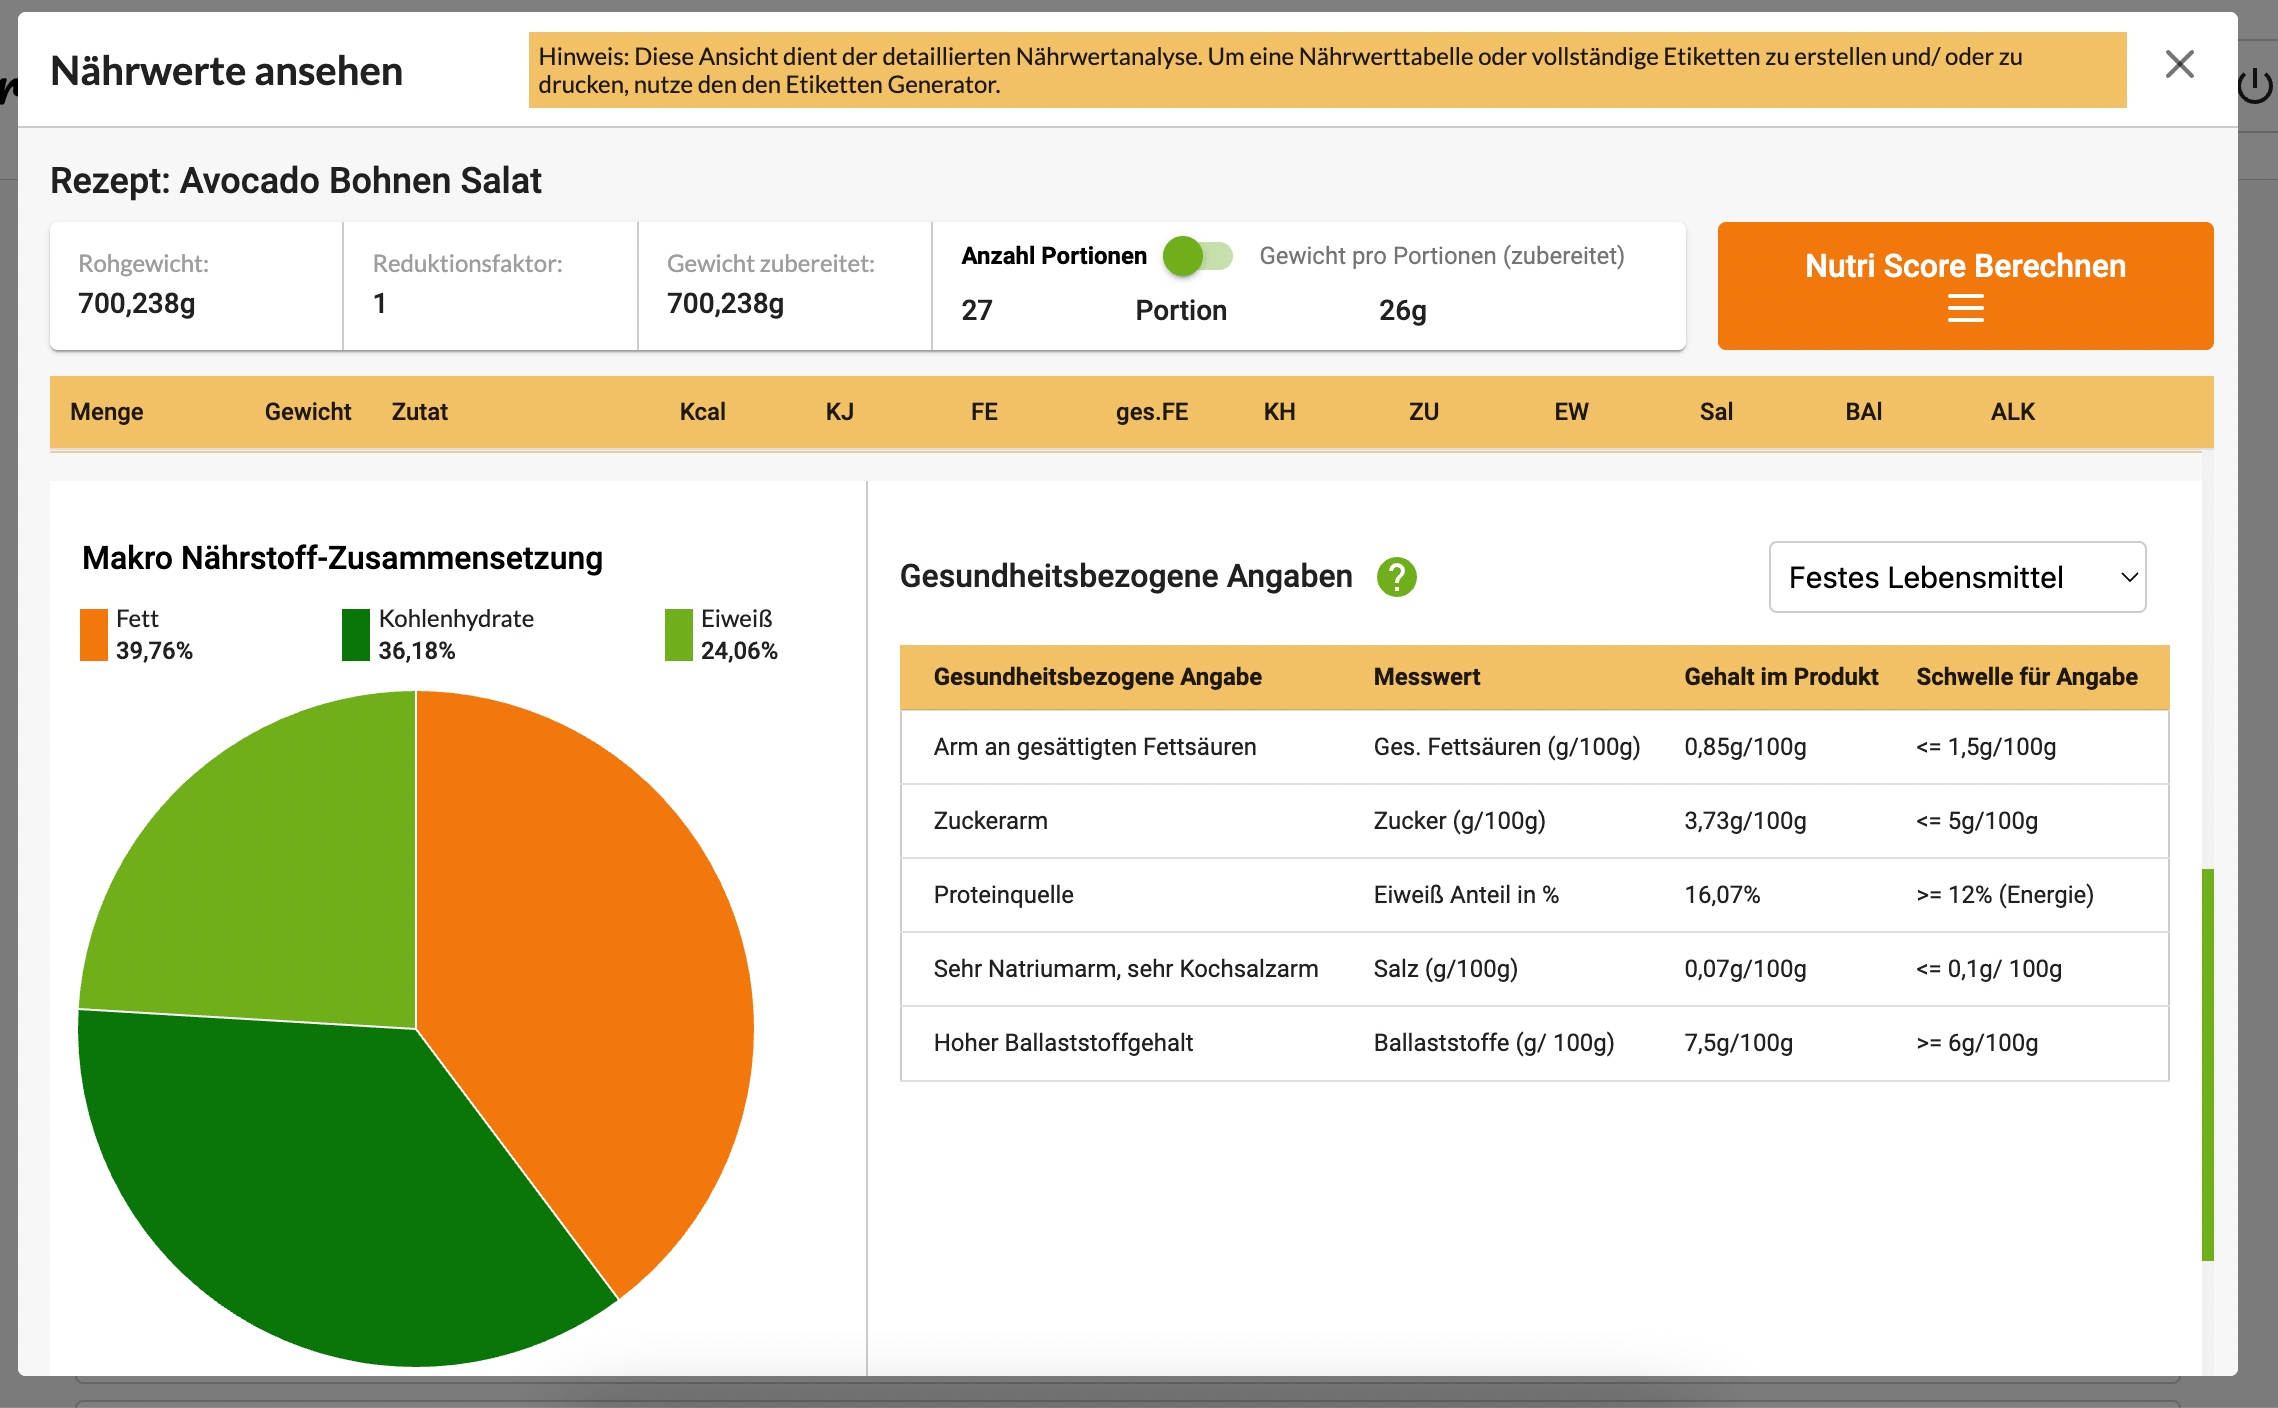This screenshot has height=1408, width=2278.
Task: Click the Rezept: Avocado Bohnen Salat title
Action: click(296, 181)
